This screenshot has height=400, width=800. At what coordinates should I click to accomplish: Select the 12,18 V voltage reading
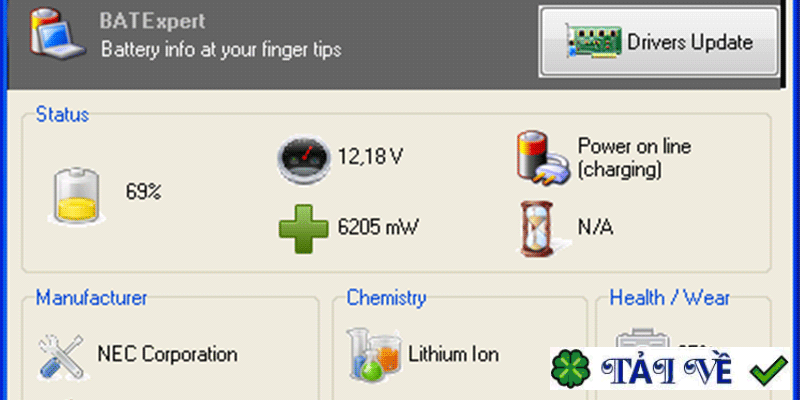371,156
